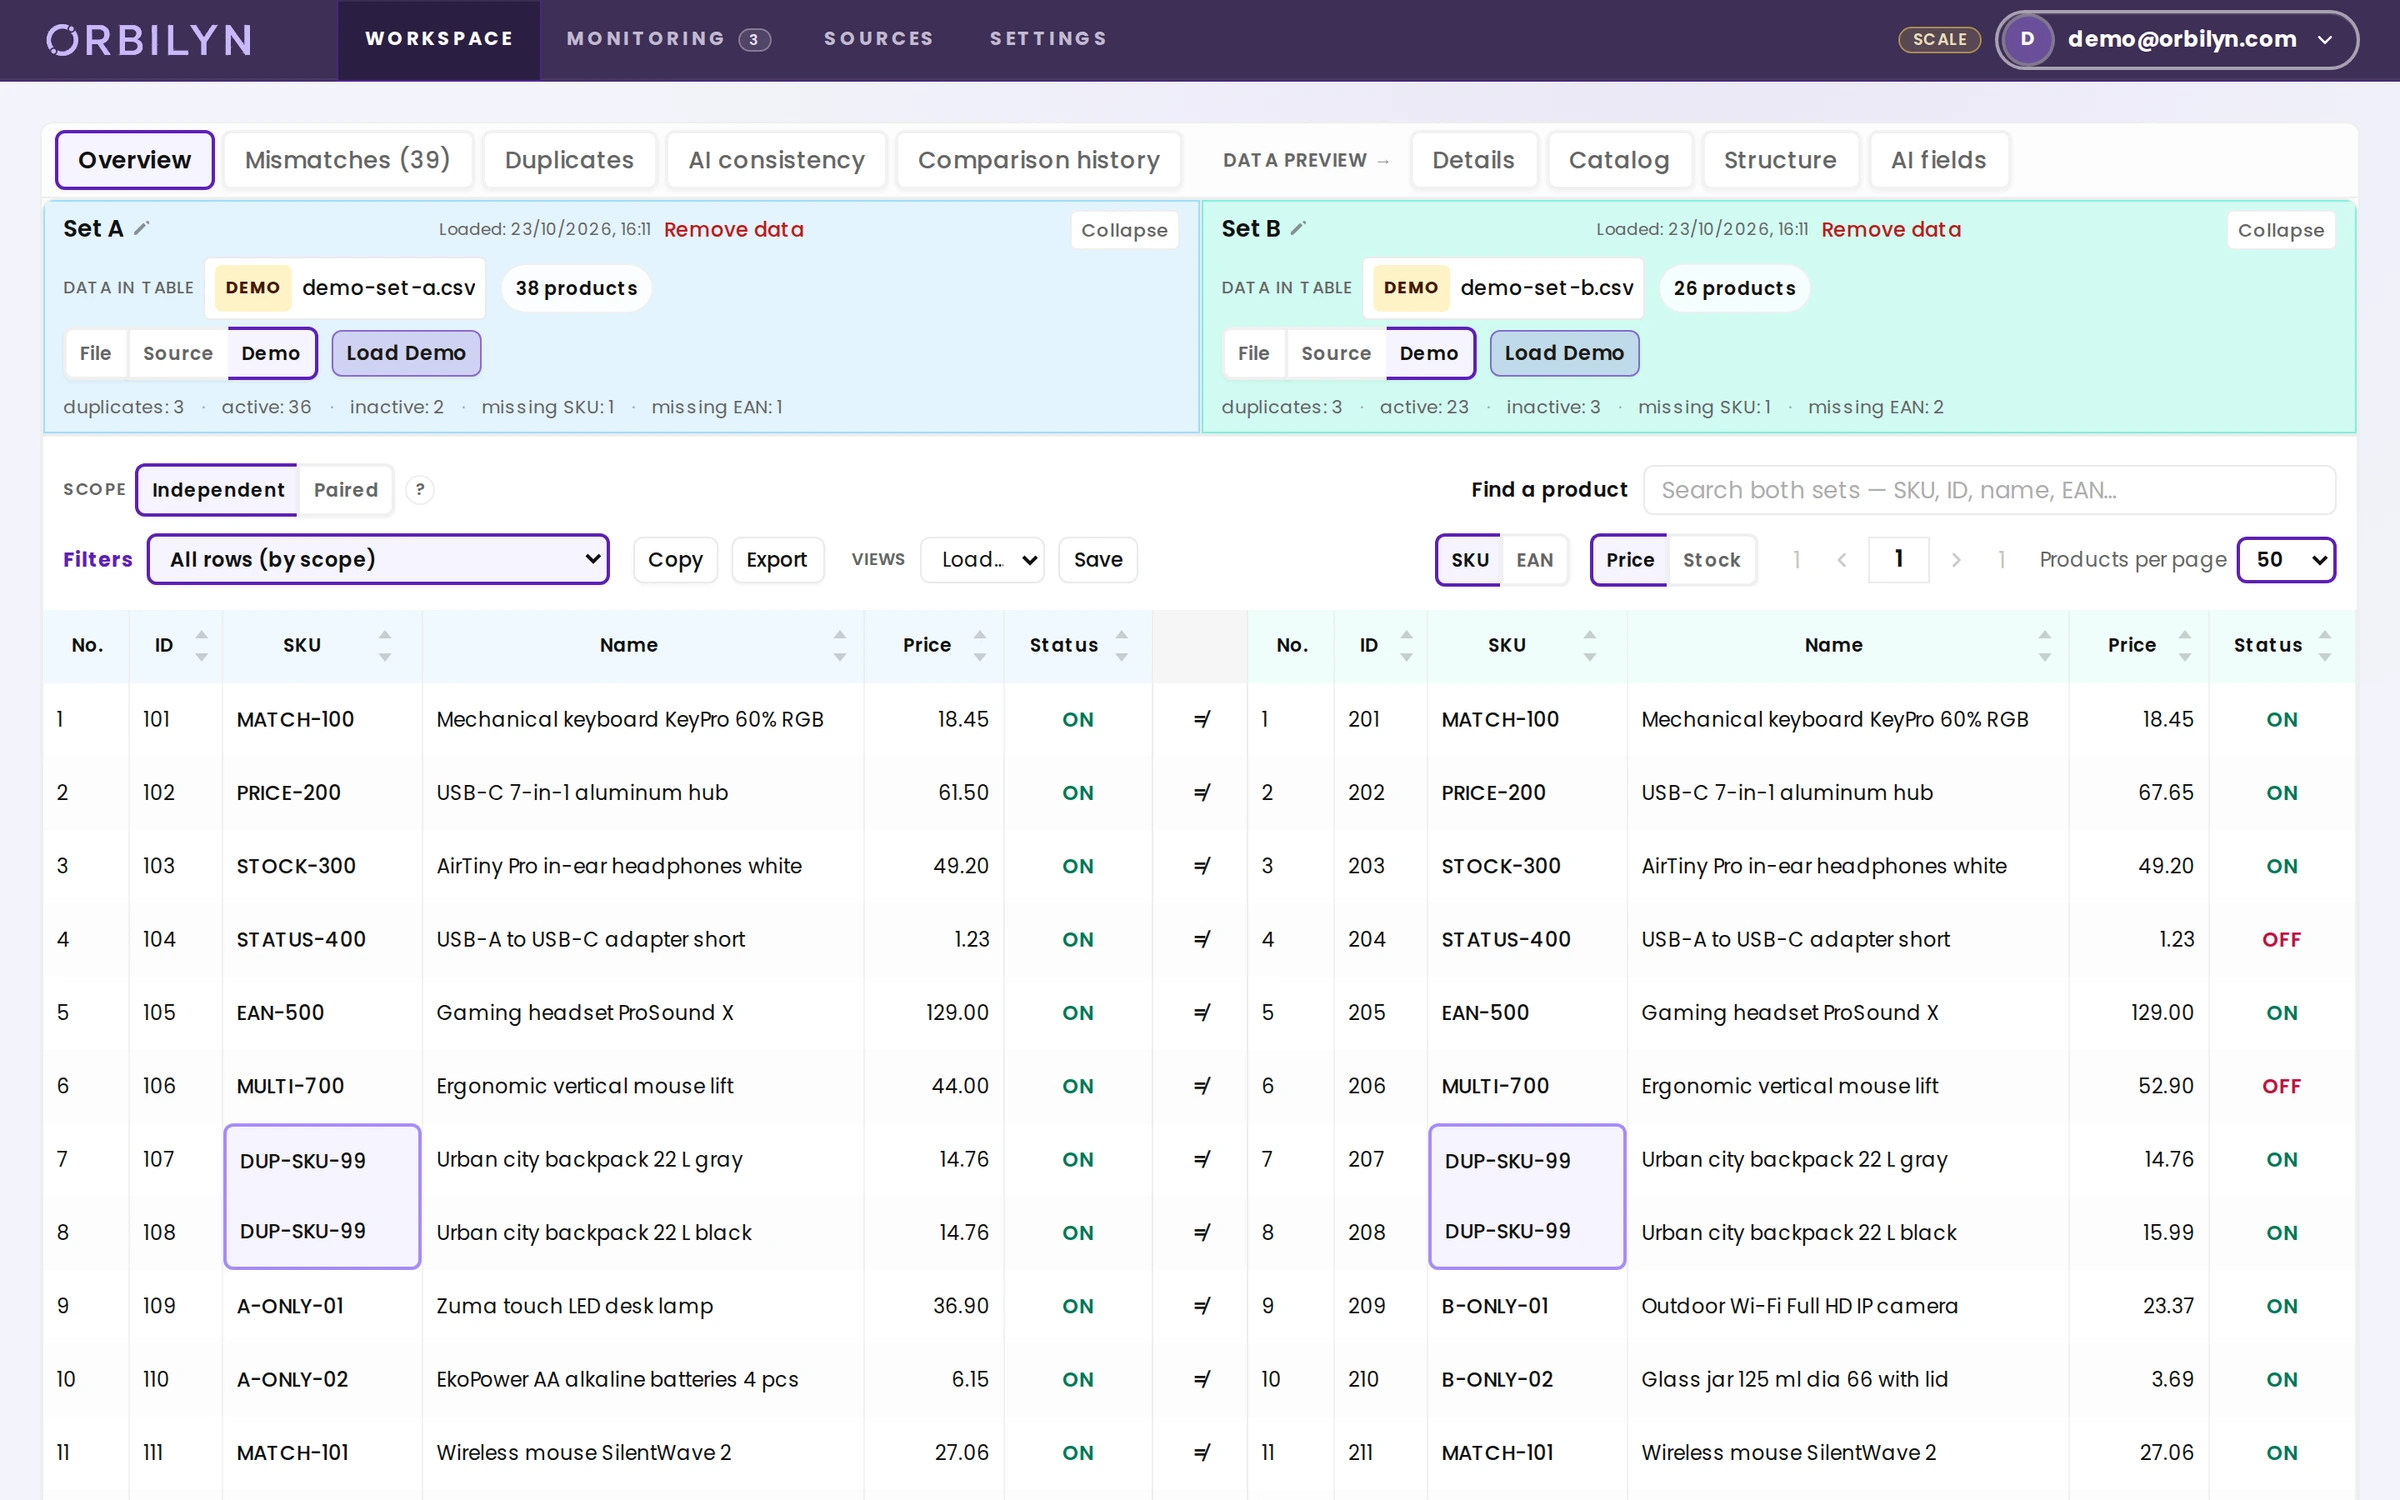
Task: Remove data from Set B
Action: tap(1891, 229)
